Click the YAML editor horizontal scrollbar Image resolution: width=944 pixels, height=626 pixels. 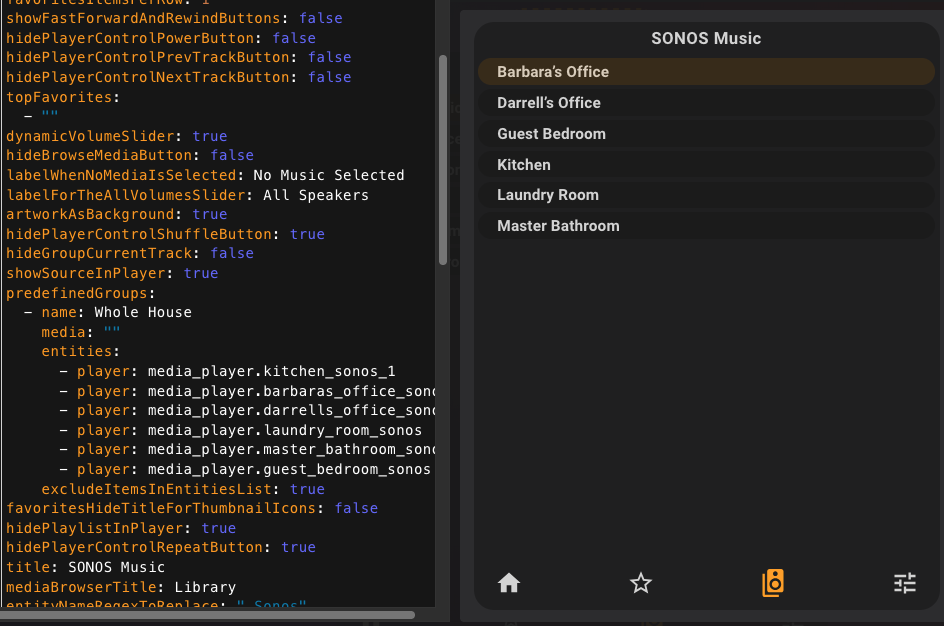(x=208, y=615)
